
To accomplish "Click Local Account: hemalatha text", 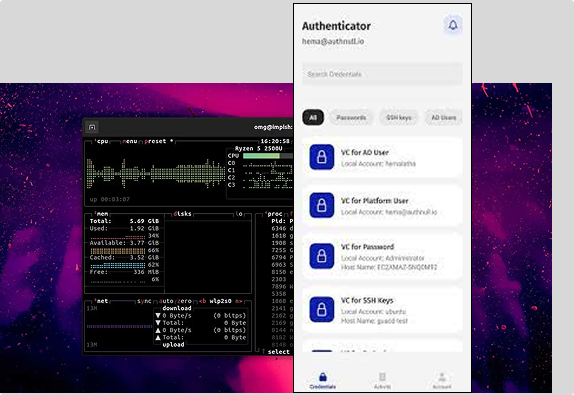I will (379, 164).
